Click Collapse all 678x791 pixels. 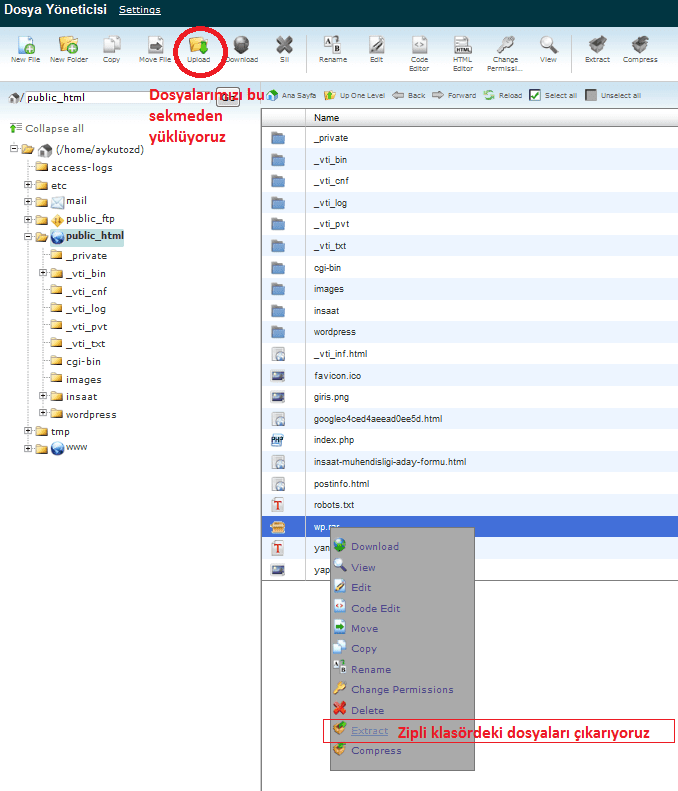pos(47,129)
